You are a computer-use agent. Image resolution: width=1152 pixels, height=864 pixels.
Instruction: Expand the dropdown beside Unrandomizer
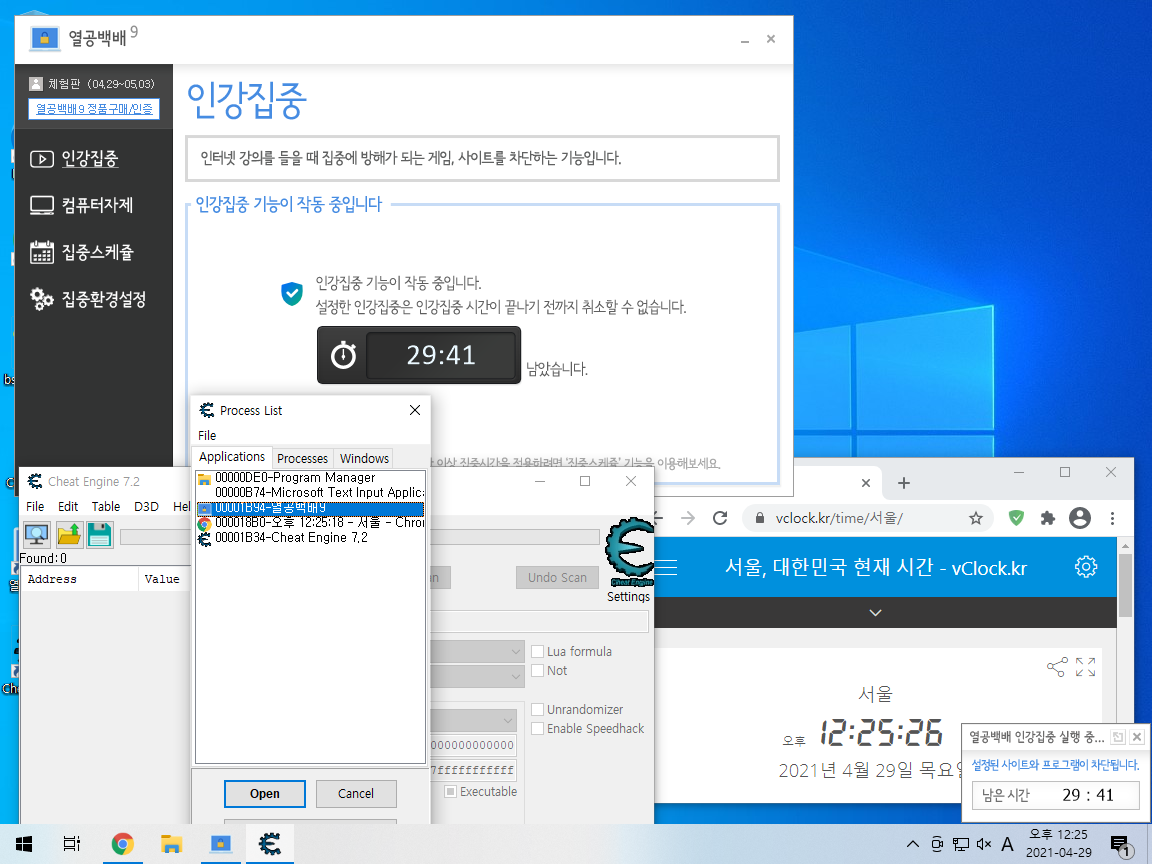pyautogui.click(x=508, y=720)
